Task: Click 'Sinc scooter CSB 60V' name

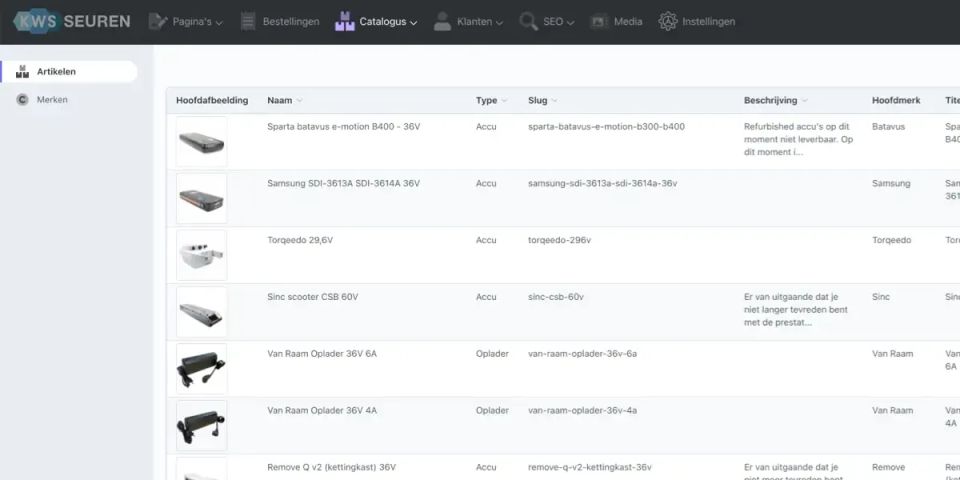Action: [312, 297]
